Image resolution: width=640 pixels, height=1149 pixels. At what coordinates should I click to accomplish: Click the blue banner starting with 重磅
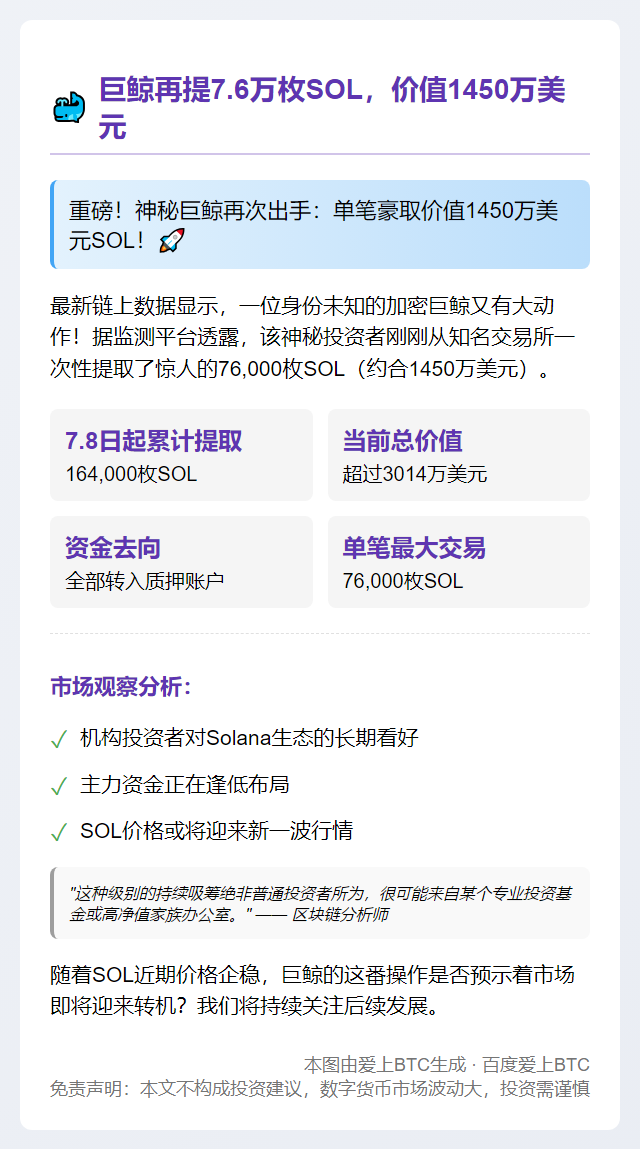[x=320, y=225]
